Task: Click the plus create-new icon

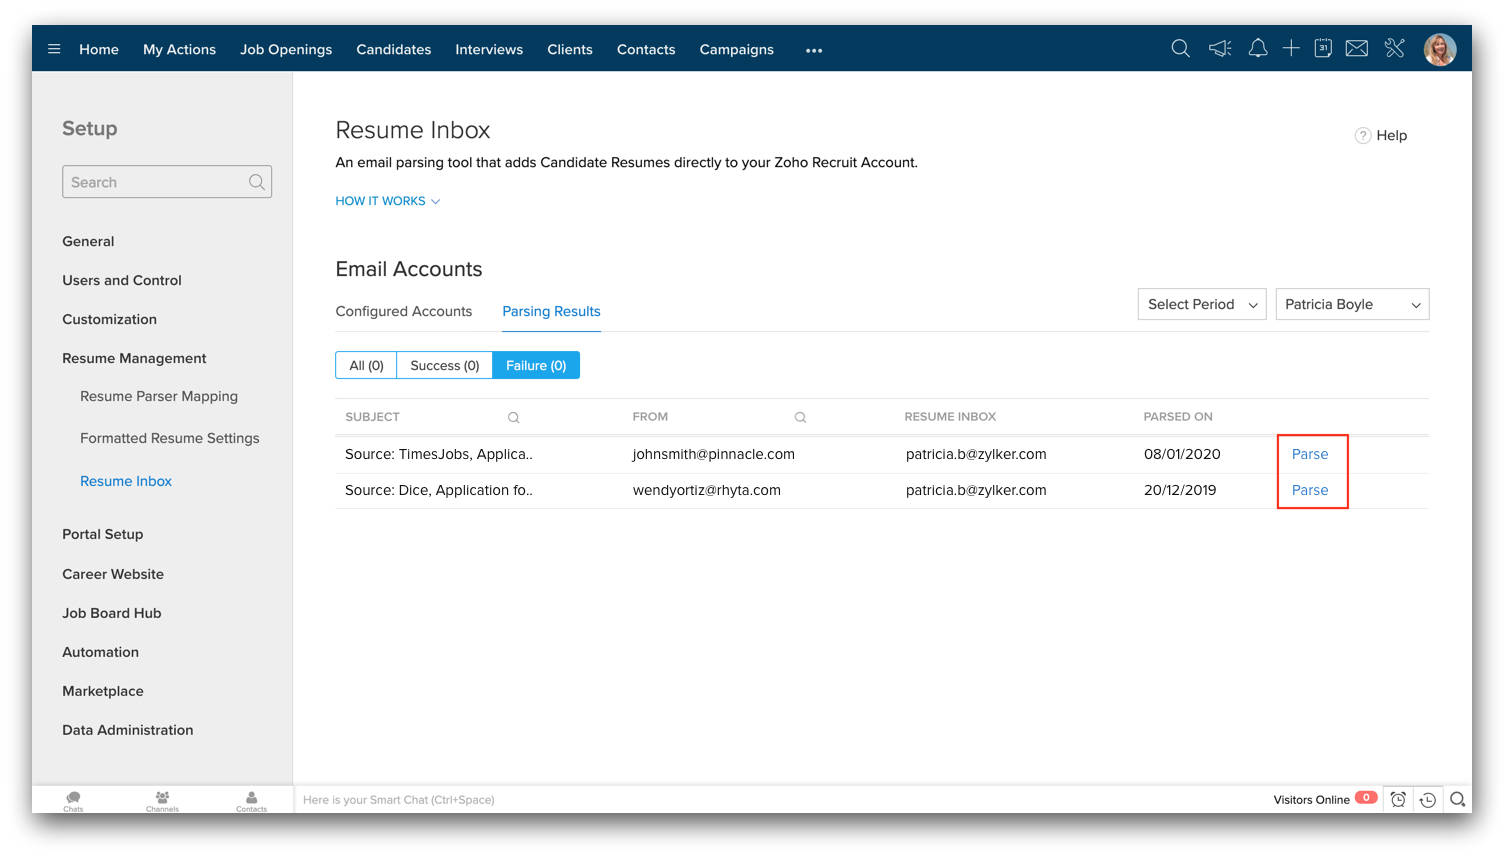Action: [1291, 48]
